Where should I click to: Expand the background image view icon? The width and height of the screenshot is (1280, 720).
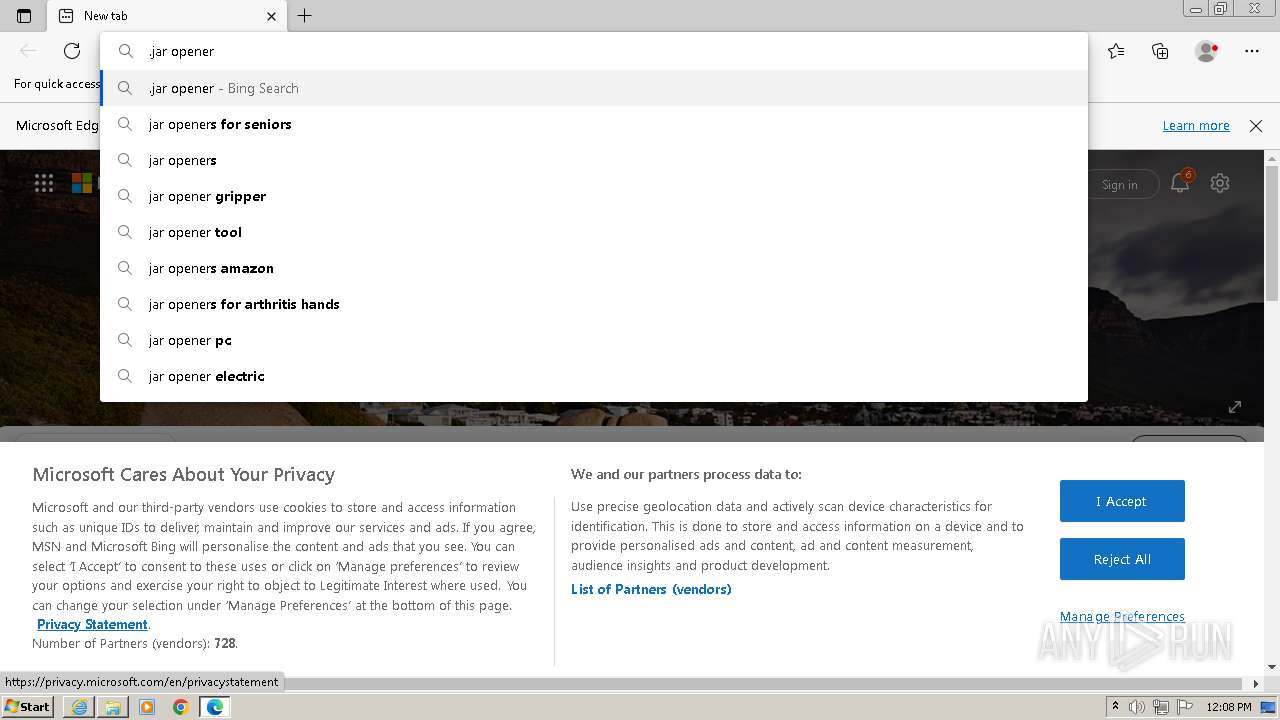(1235, 407)
